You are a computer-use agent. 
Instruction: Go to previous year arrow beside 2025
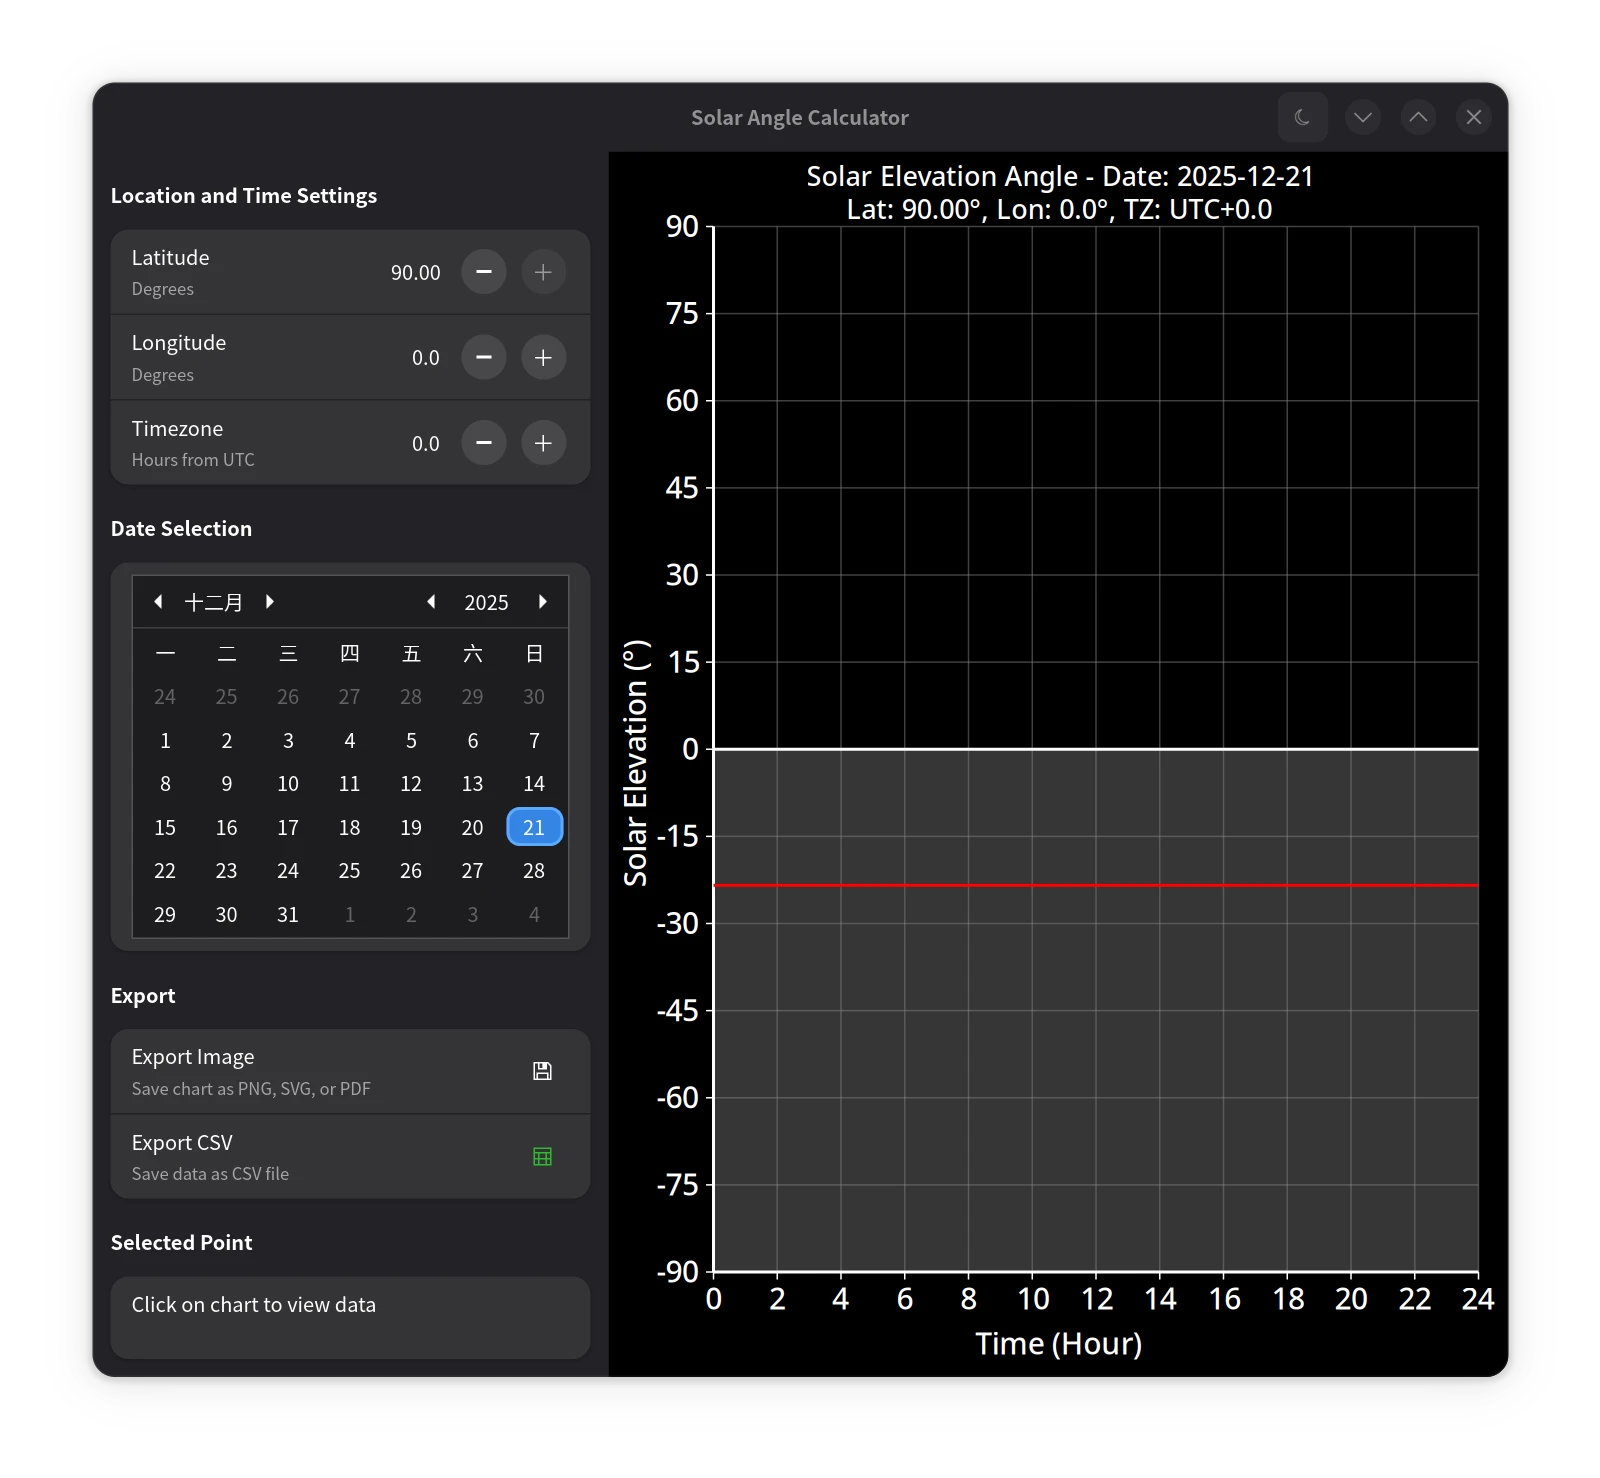[x=431, y=602]
